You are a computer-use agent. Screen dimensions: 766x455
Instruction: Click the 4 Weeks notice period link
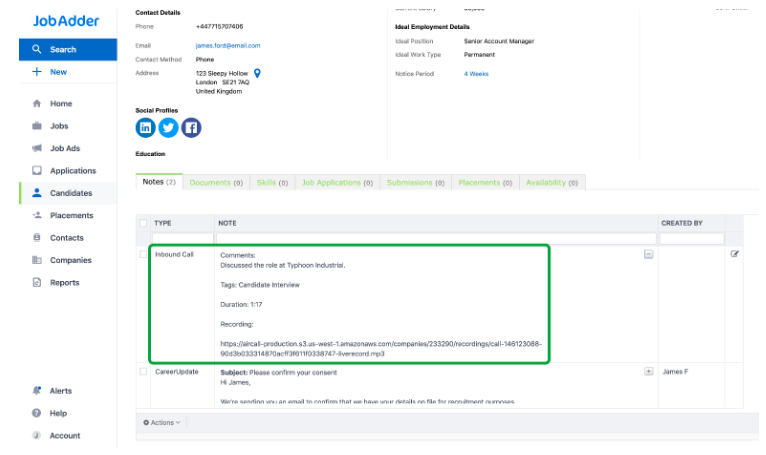pos(476,74)
